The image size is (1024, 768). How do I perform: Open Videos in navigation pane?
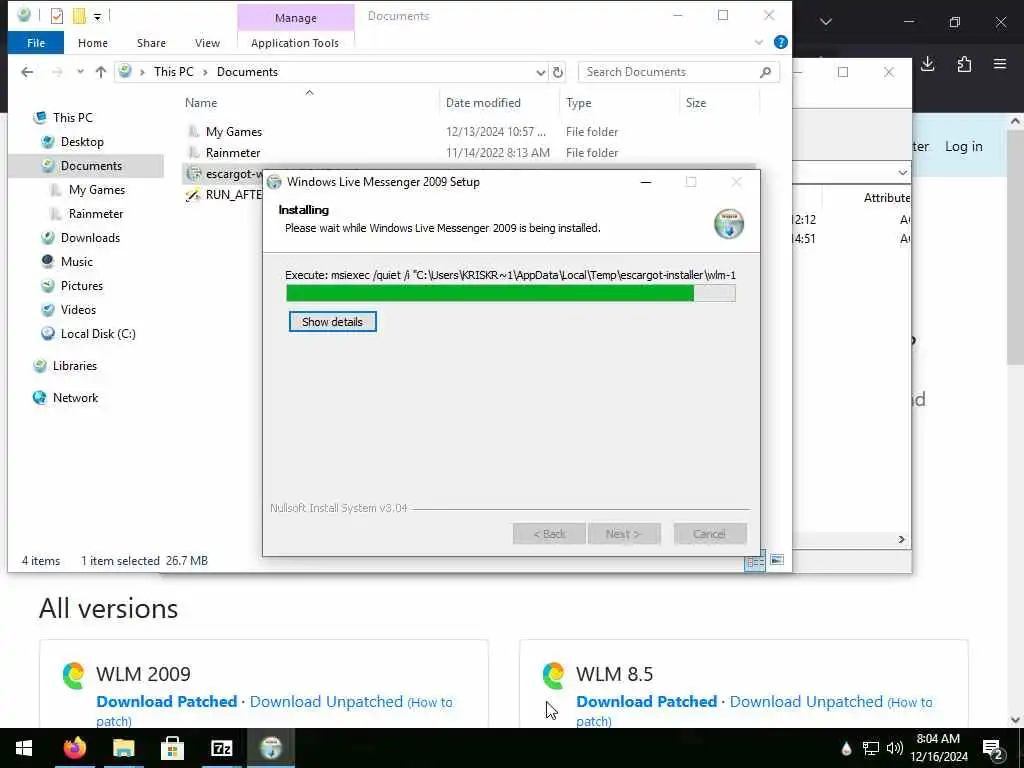78,310
